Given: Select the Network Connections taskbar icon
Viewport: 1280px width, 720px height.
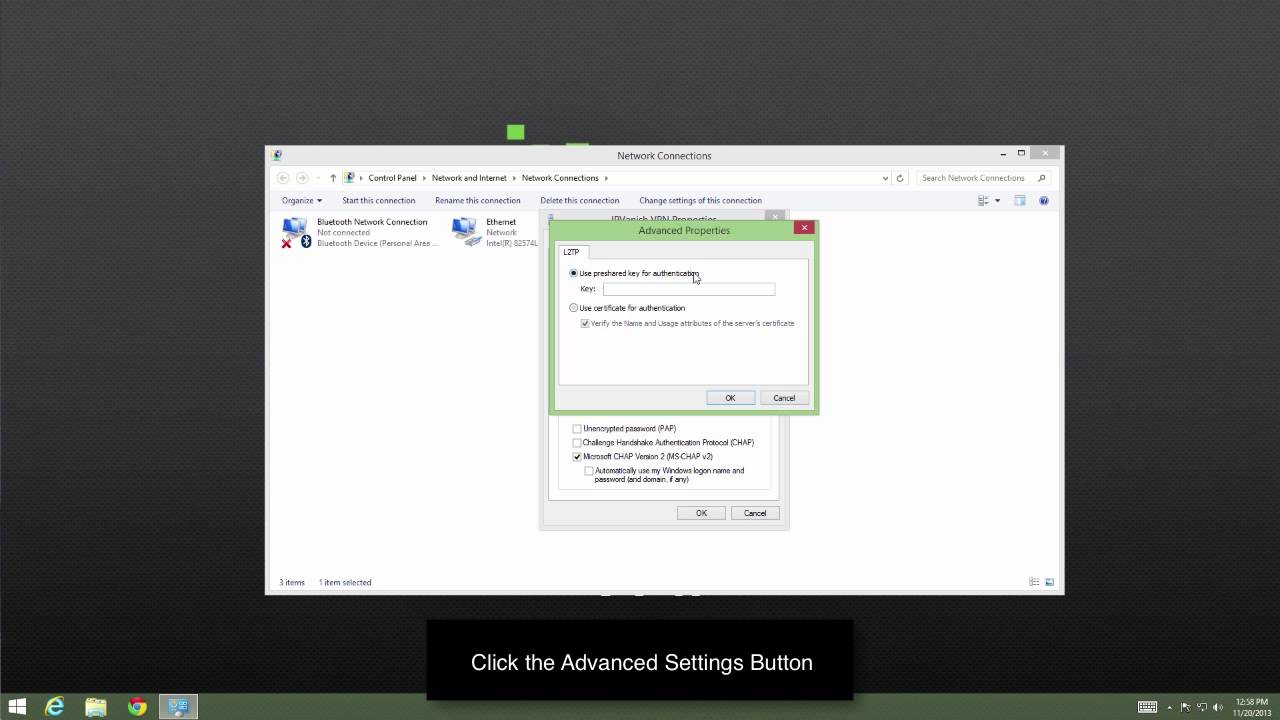Looking at the screenshot, I should pos(180,707).
